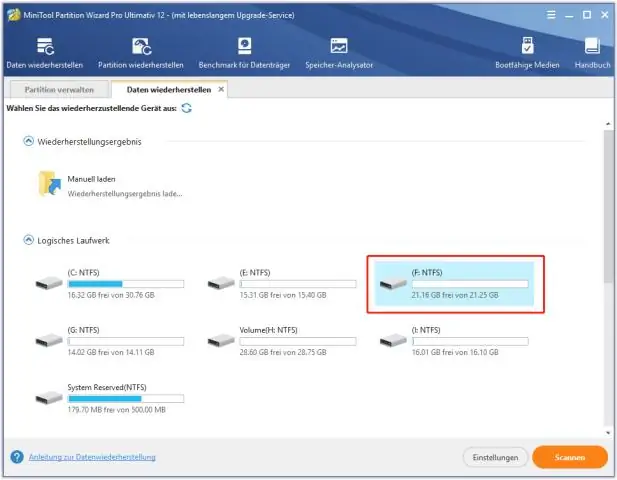Viewport: 617px width, 480px height.
Task: Click Wiederherstellungsergebnis lade... text
Action: coord(125,194)
